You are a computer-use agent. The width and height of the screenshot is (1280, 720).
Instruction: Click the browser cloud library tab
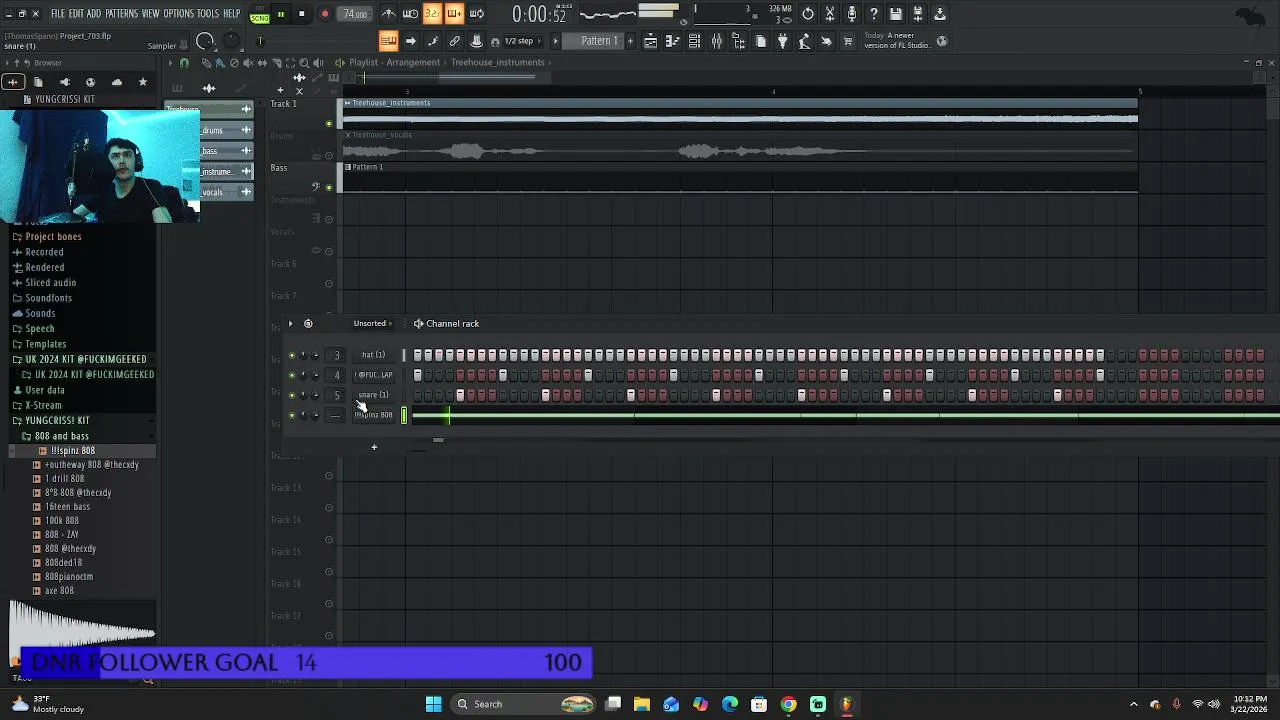tap(117, 82)
